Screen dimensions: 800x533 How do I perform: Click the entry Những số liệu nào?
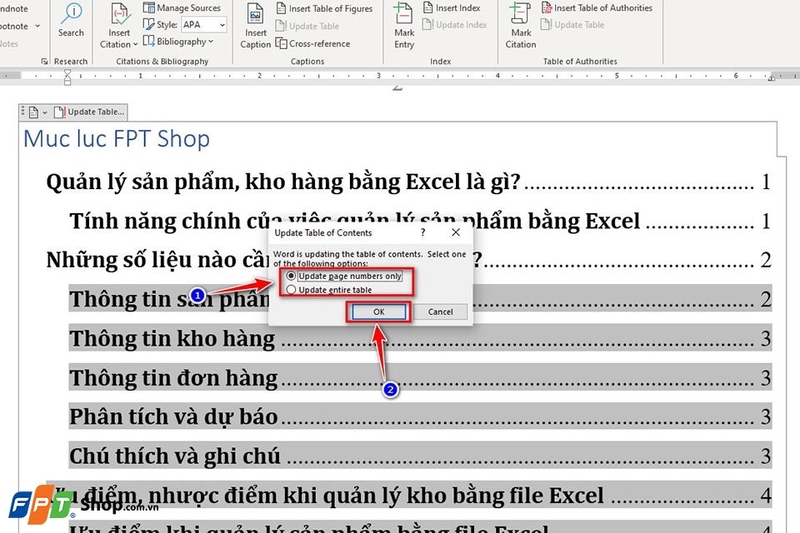point(408,260)
